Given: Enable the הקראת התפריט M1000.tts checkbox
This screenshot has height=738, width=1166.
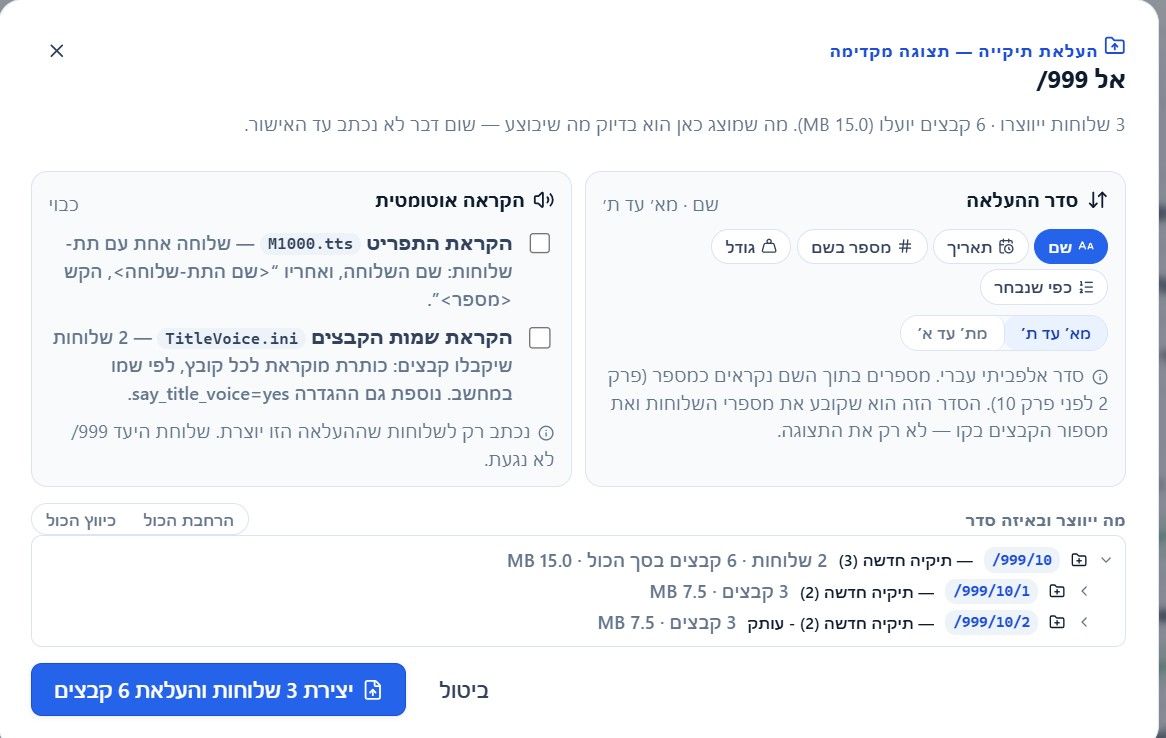Looking at the screenshot, I should [539, 243].
